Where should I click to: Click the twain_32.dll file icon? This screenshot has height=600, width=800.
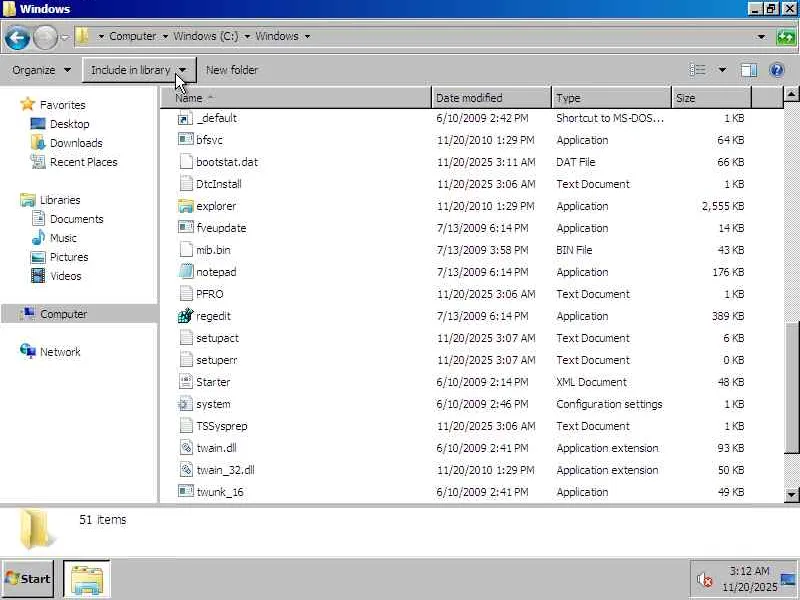point(186,470)
